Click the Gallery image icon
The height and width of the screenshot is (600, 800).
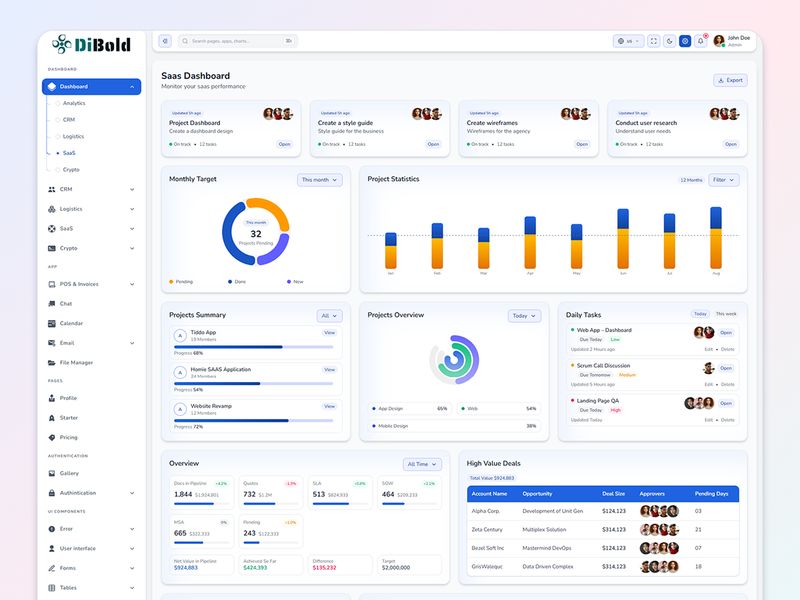tap(52, 473)
